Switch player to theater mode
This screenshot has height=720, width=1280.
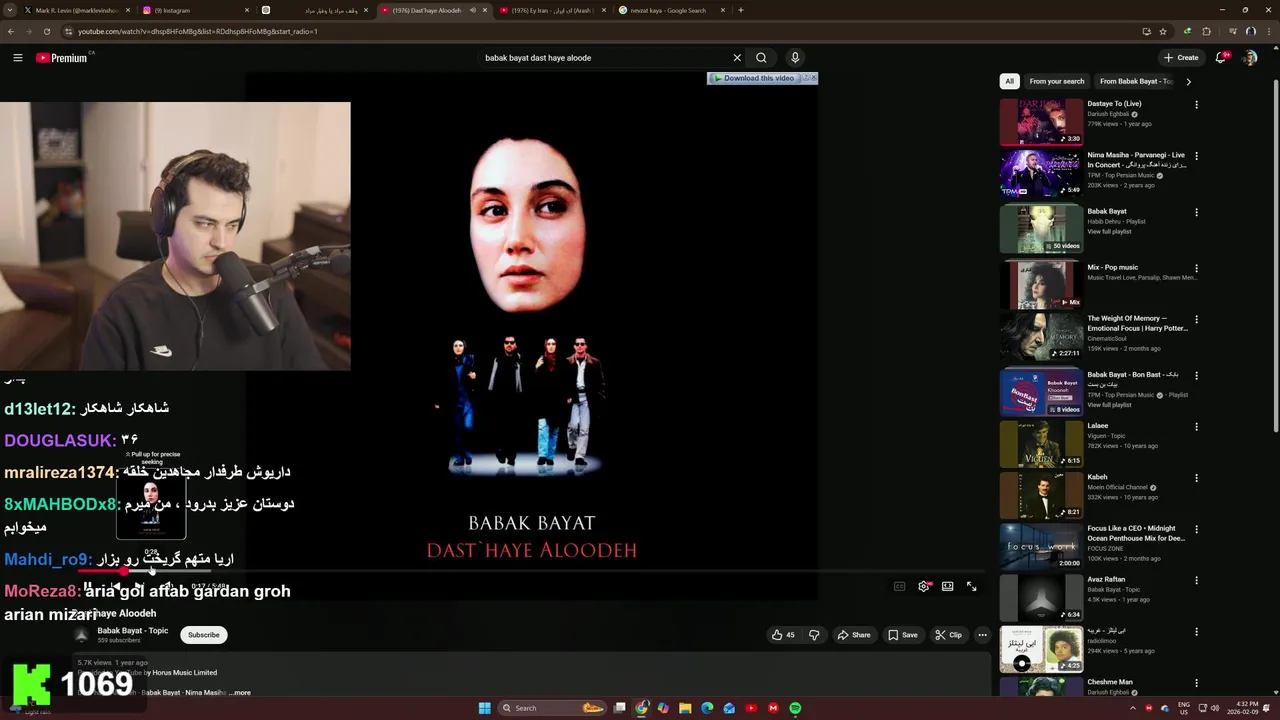click(948, 587)
